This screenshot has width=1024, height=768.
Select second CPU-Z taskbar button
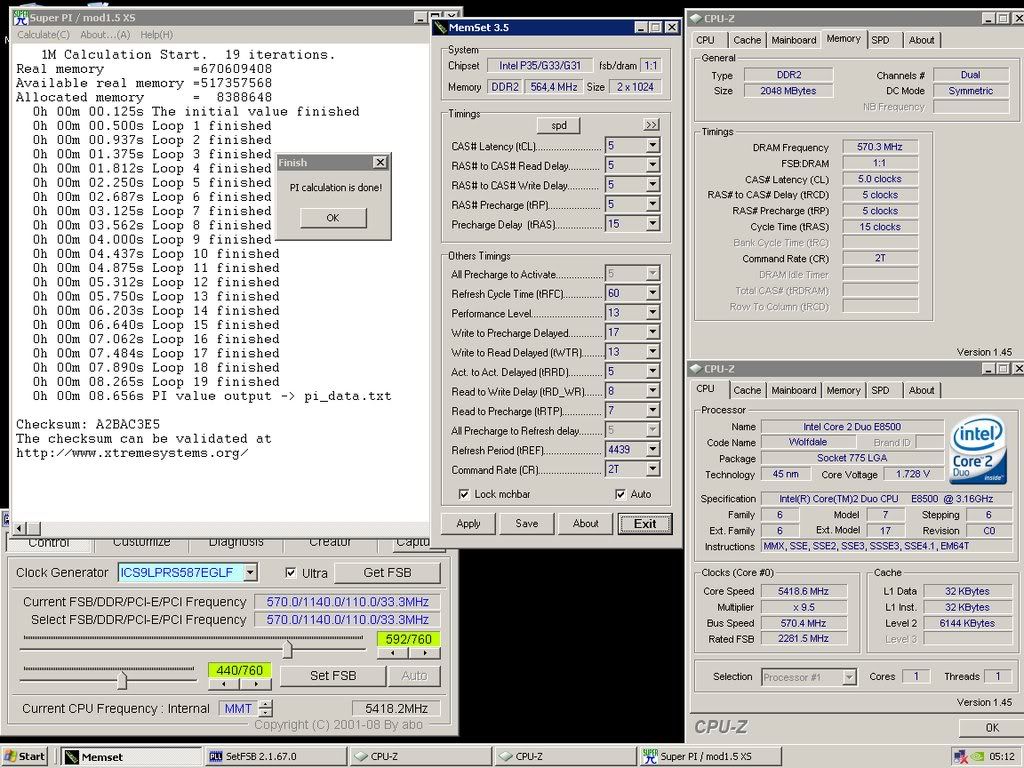coord(564,756)
